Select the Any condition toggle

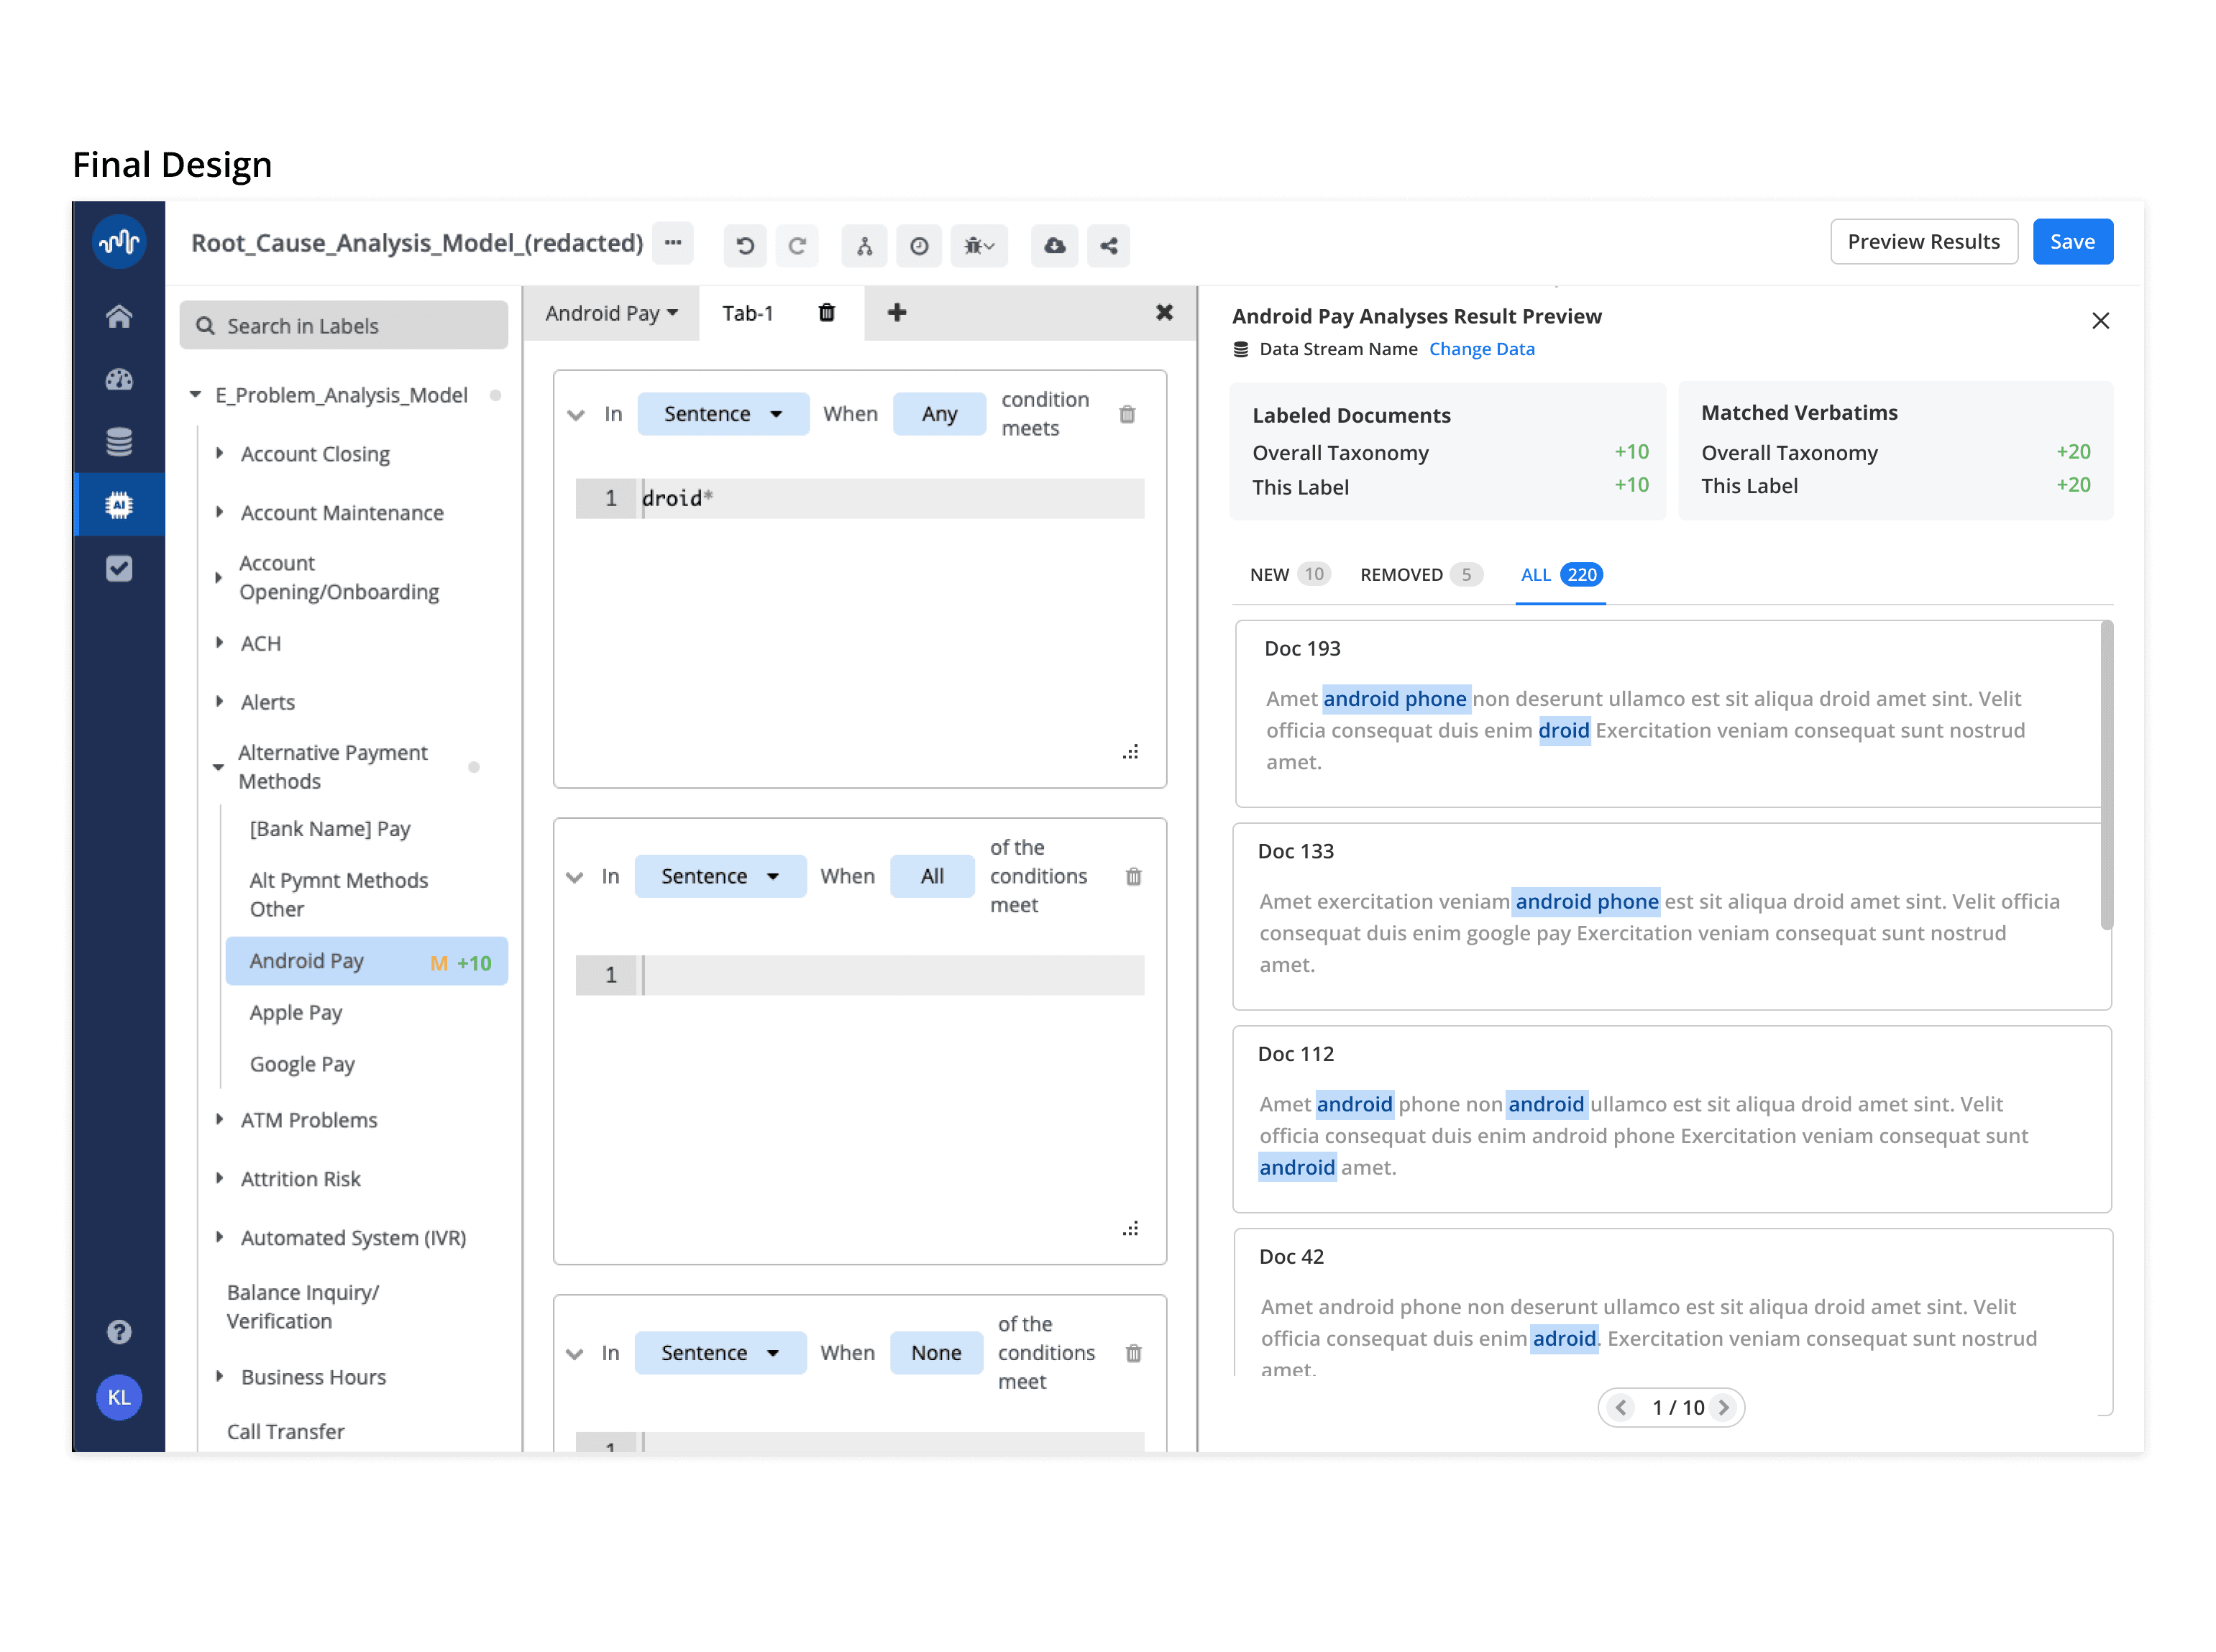[939, 414]
